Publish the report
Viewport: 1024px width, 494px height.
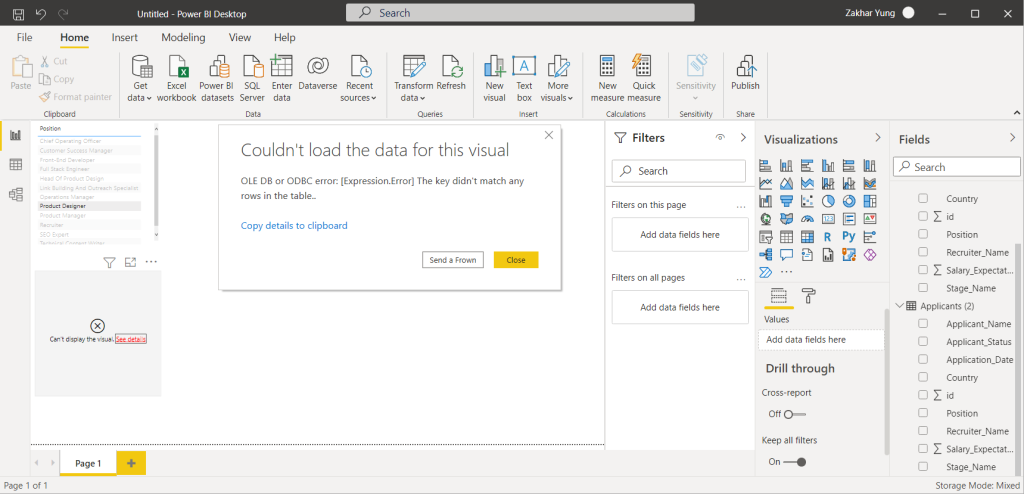pyautogui.click(x=745, y=73)
